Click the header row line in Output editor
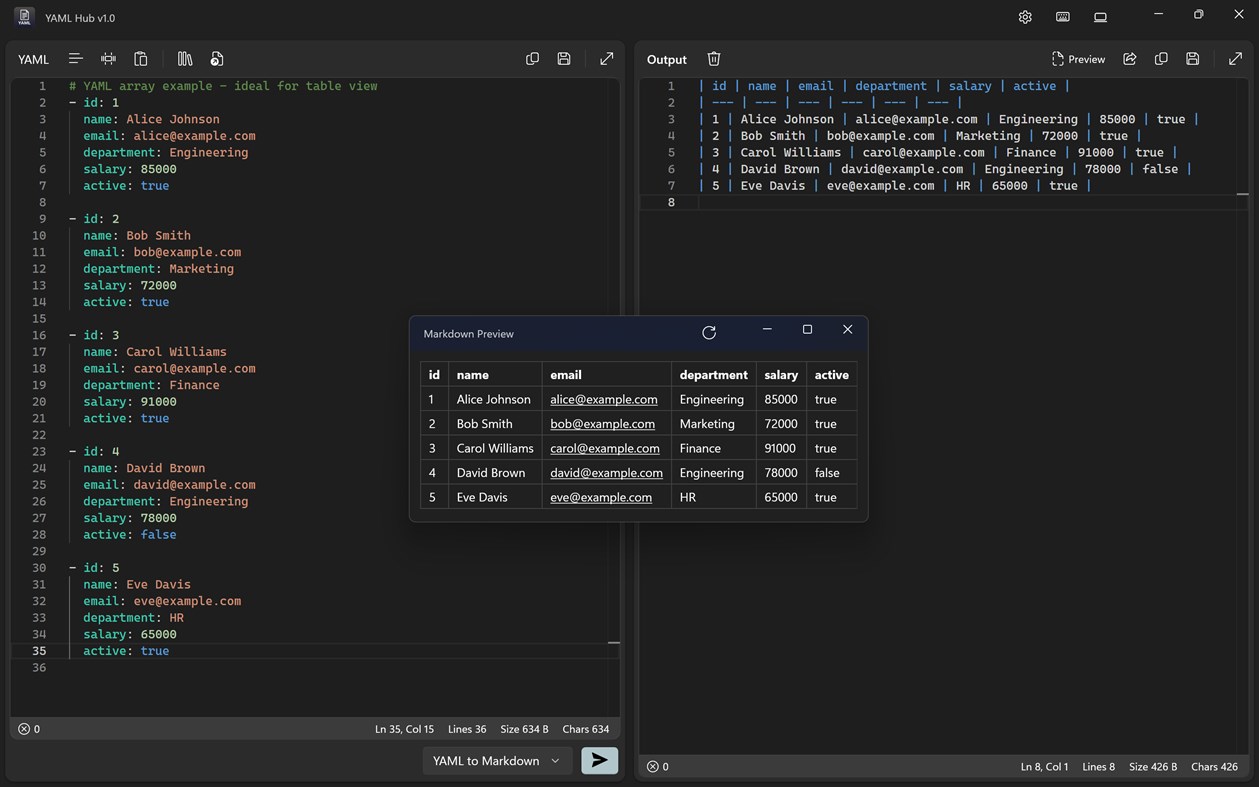The width and height of the screenshot is (1259, 787). pos(884,86)
